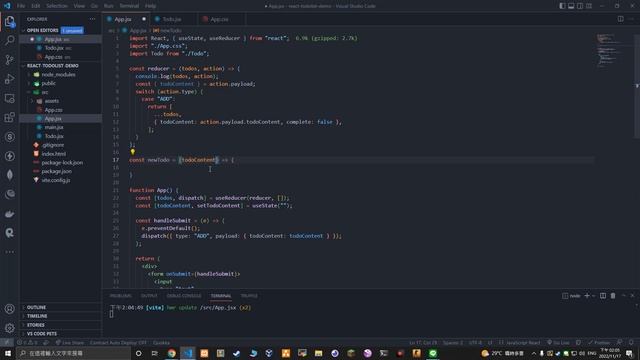Toggle the secondary side bar layout button
This screenshot has width=640, height=360.
tap(580, 6)
